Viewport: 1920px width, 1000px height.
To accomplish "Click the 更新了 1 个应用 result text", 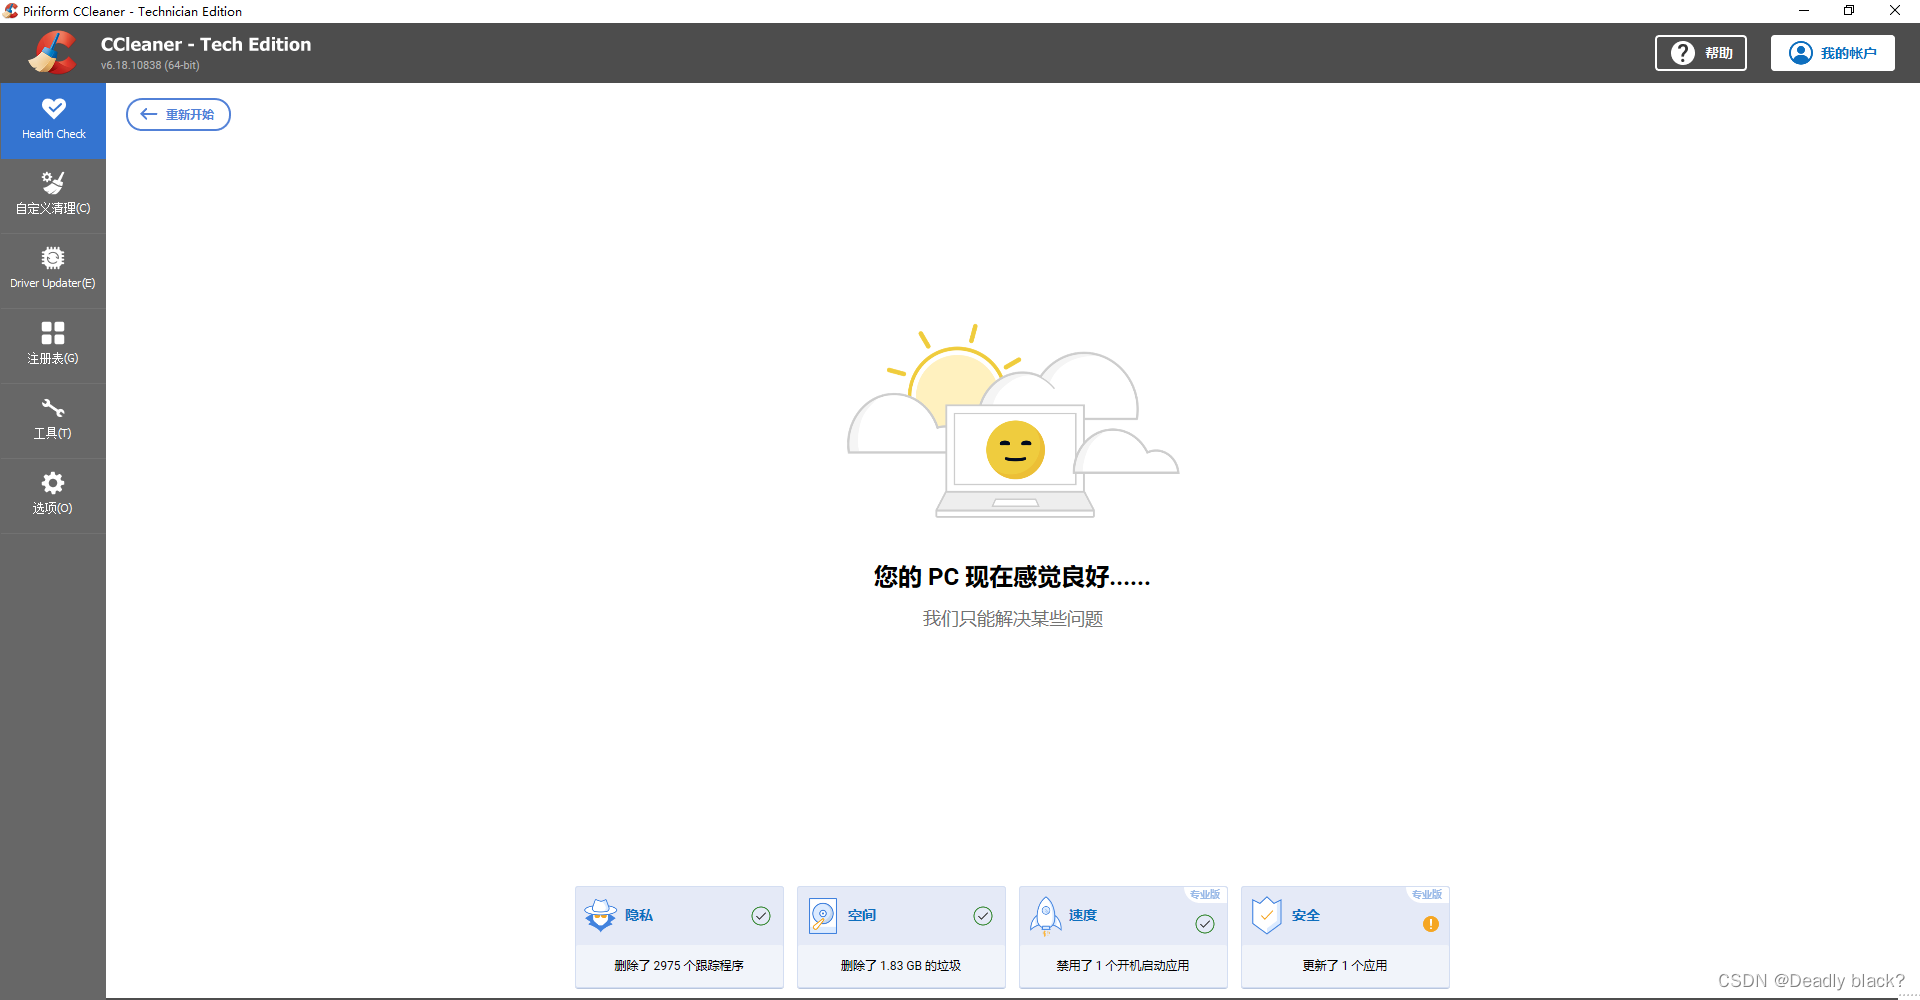I will [1345, 966].
